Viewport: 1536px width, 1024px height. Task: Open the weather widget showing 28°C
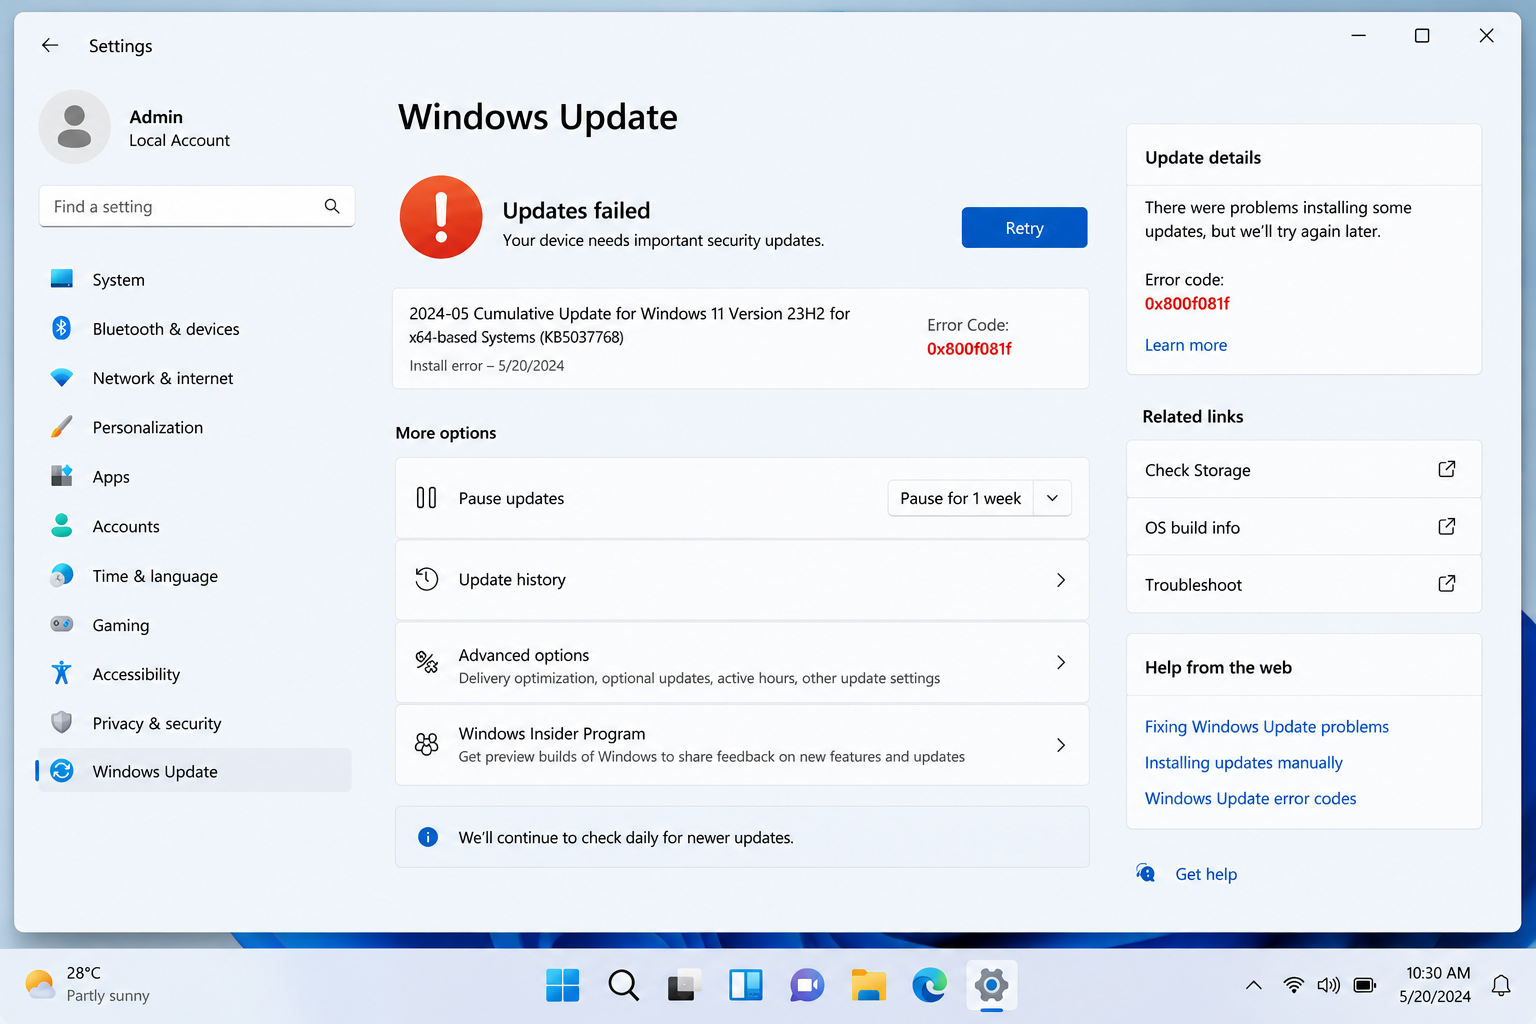click(88, 985)
